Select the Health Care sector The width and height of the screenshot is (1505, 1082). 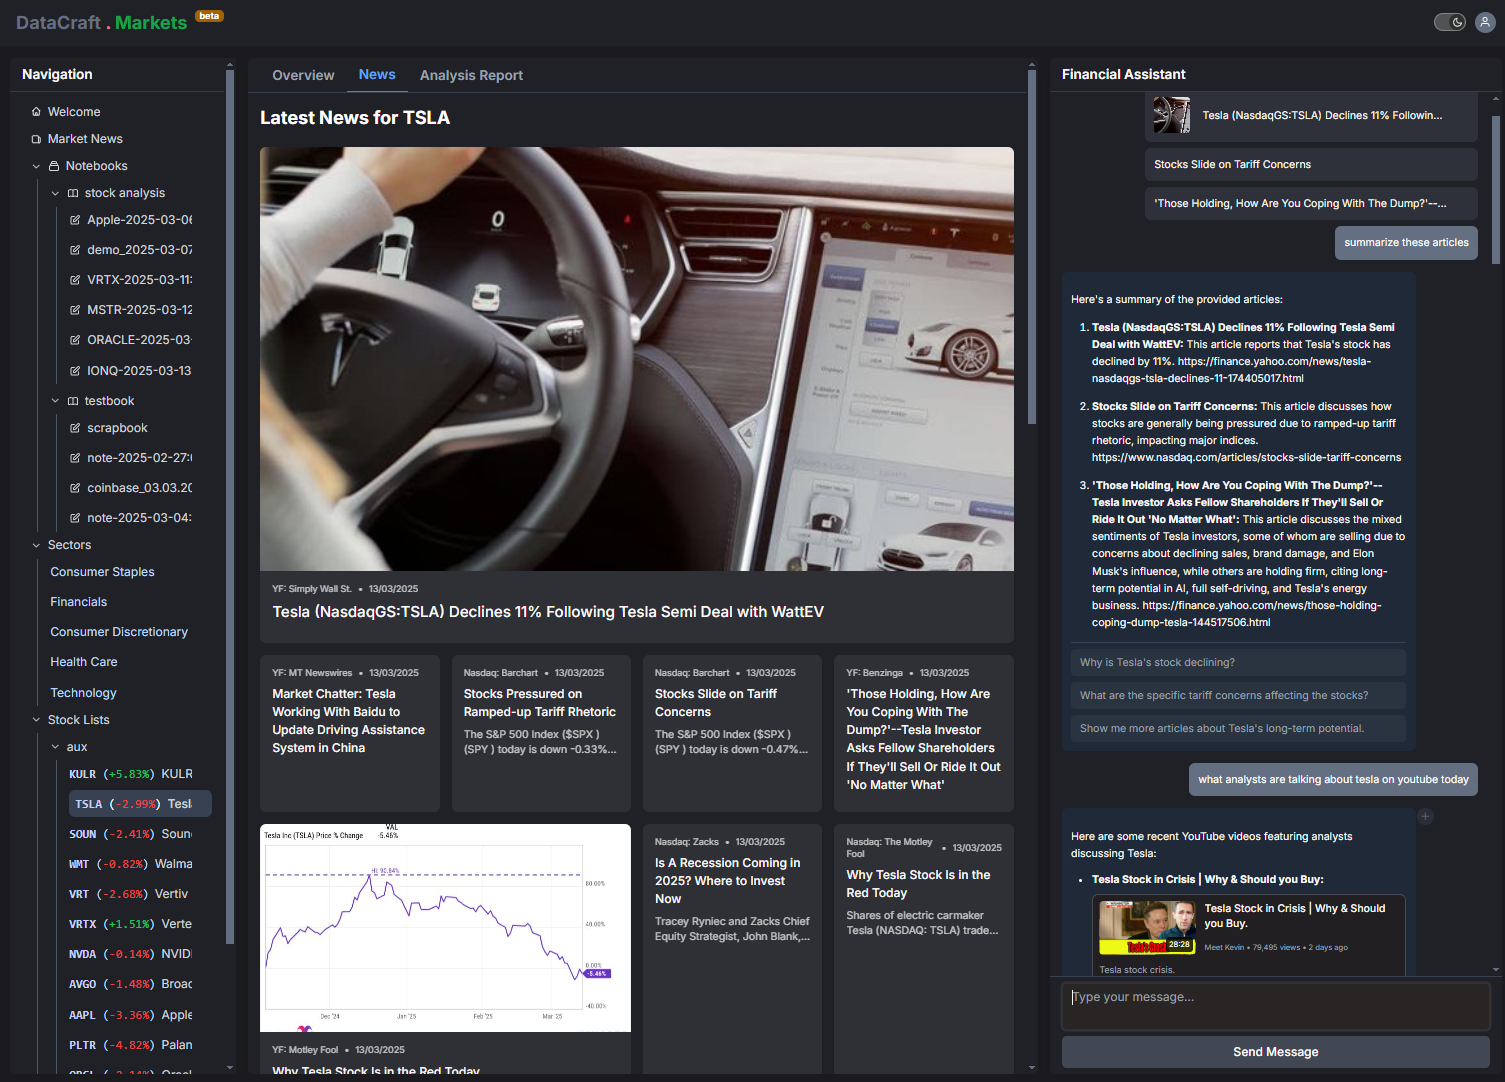(x=84, y=662)
